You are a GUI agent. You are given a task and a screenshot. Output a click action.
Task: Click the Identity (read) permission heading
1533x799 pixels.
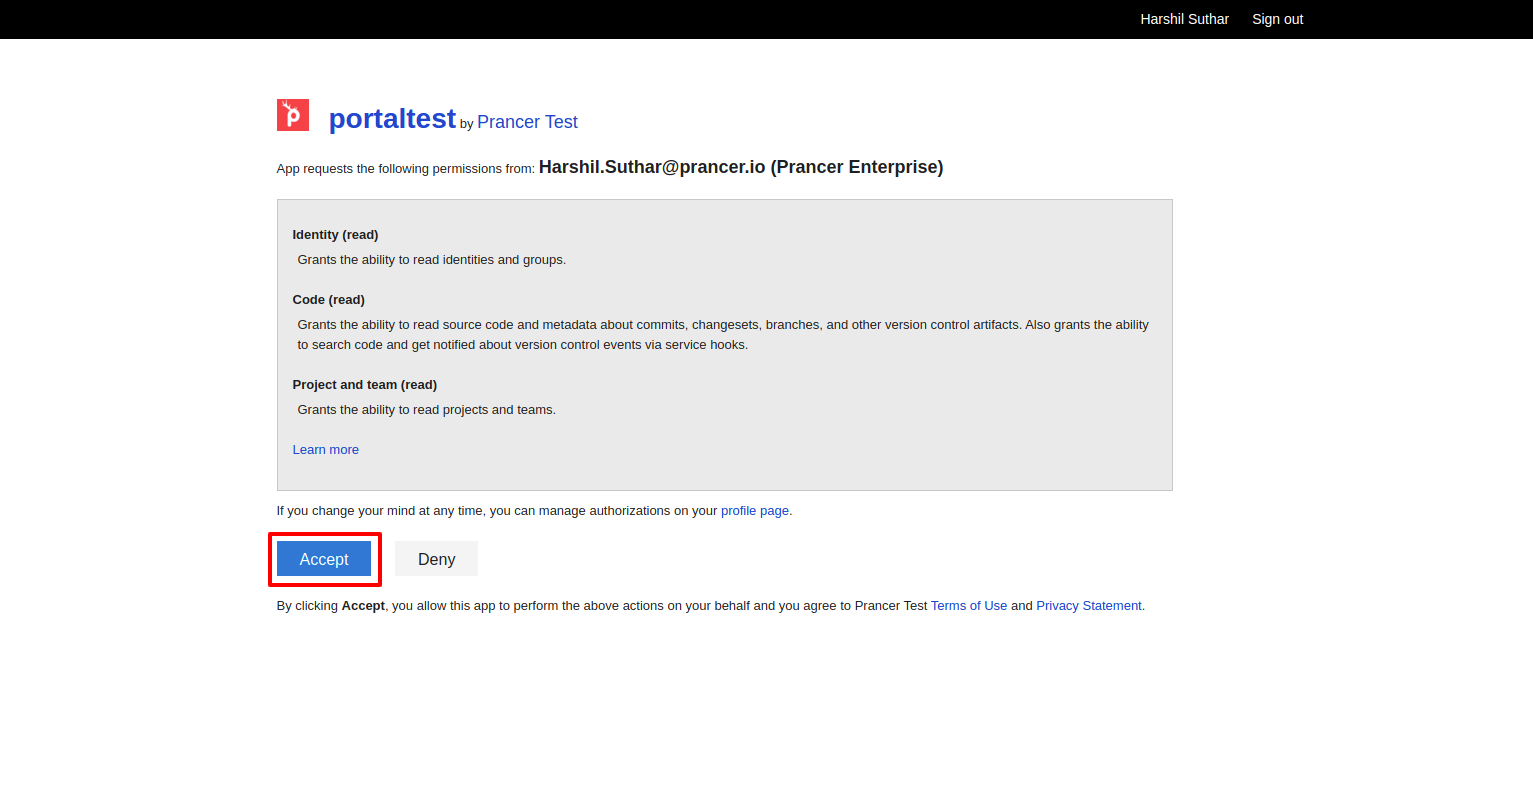[335, 235]
